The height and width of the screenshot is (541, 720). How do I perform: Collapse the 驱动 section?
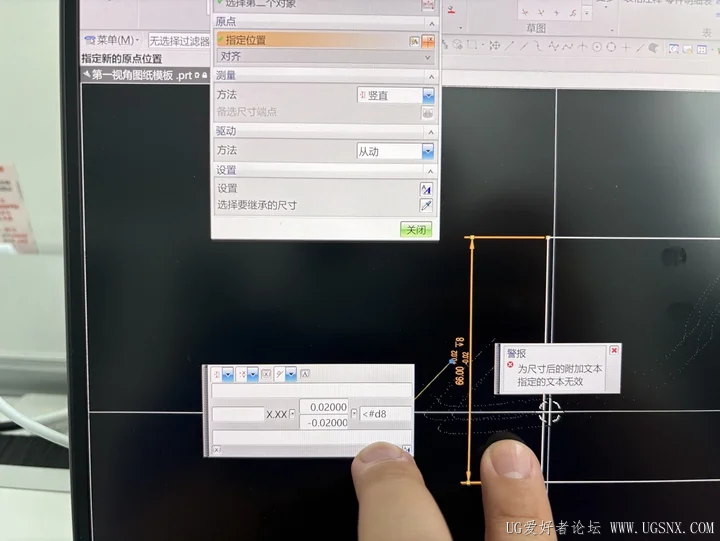(431, 132)
